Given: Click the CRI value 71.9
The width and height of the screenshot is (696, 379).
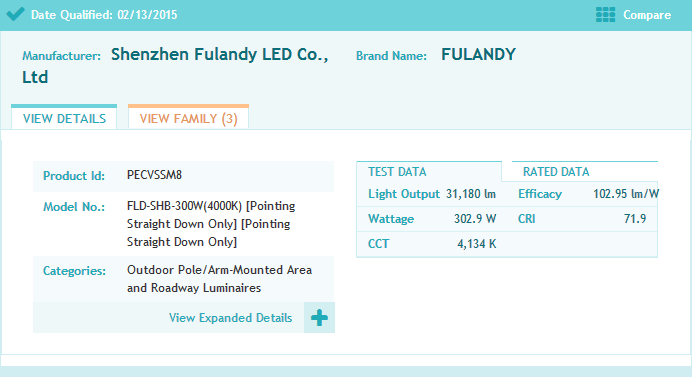Looking at the screenshot, I should click(635, 219).
